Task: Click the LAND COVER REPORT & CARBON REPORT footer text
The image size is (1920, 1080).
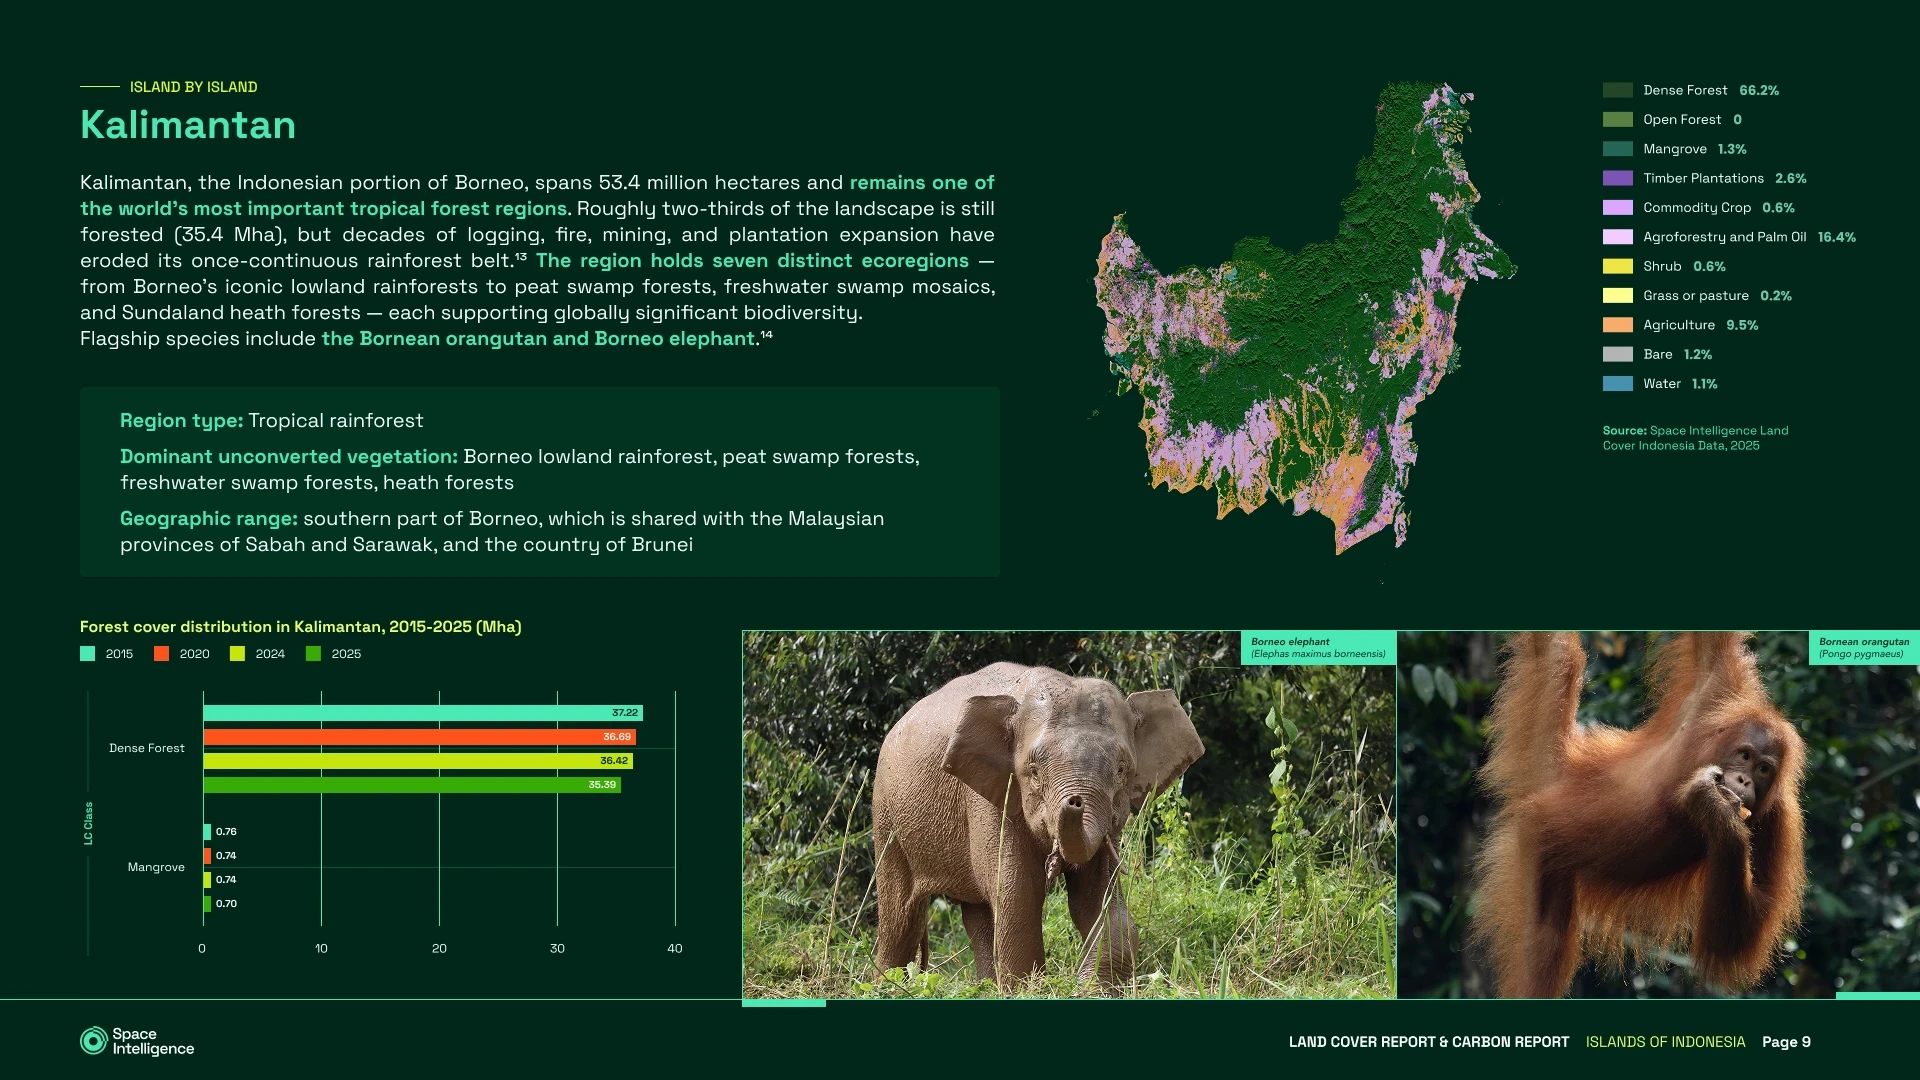Action: (1428, 1042)
